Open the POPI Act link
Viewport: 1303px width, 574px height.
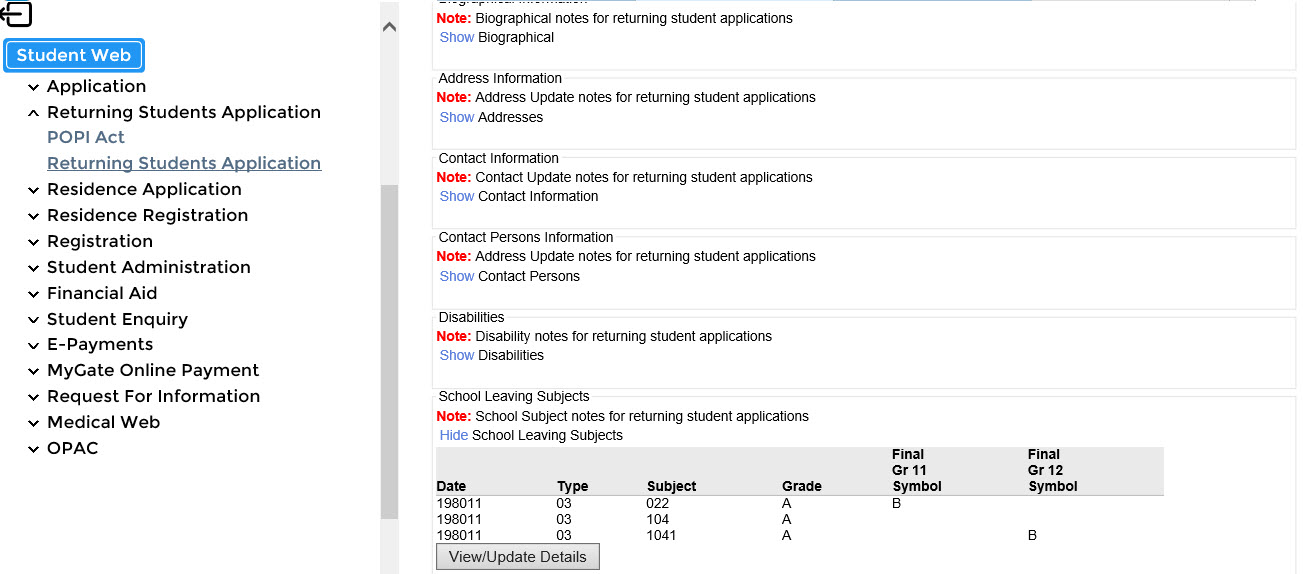[86, 138]
